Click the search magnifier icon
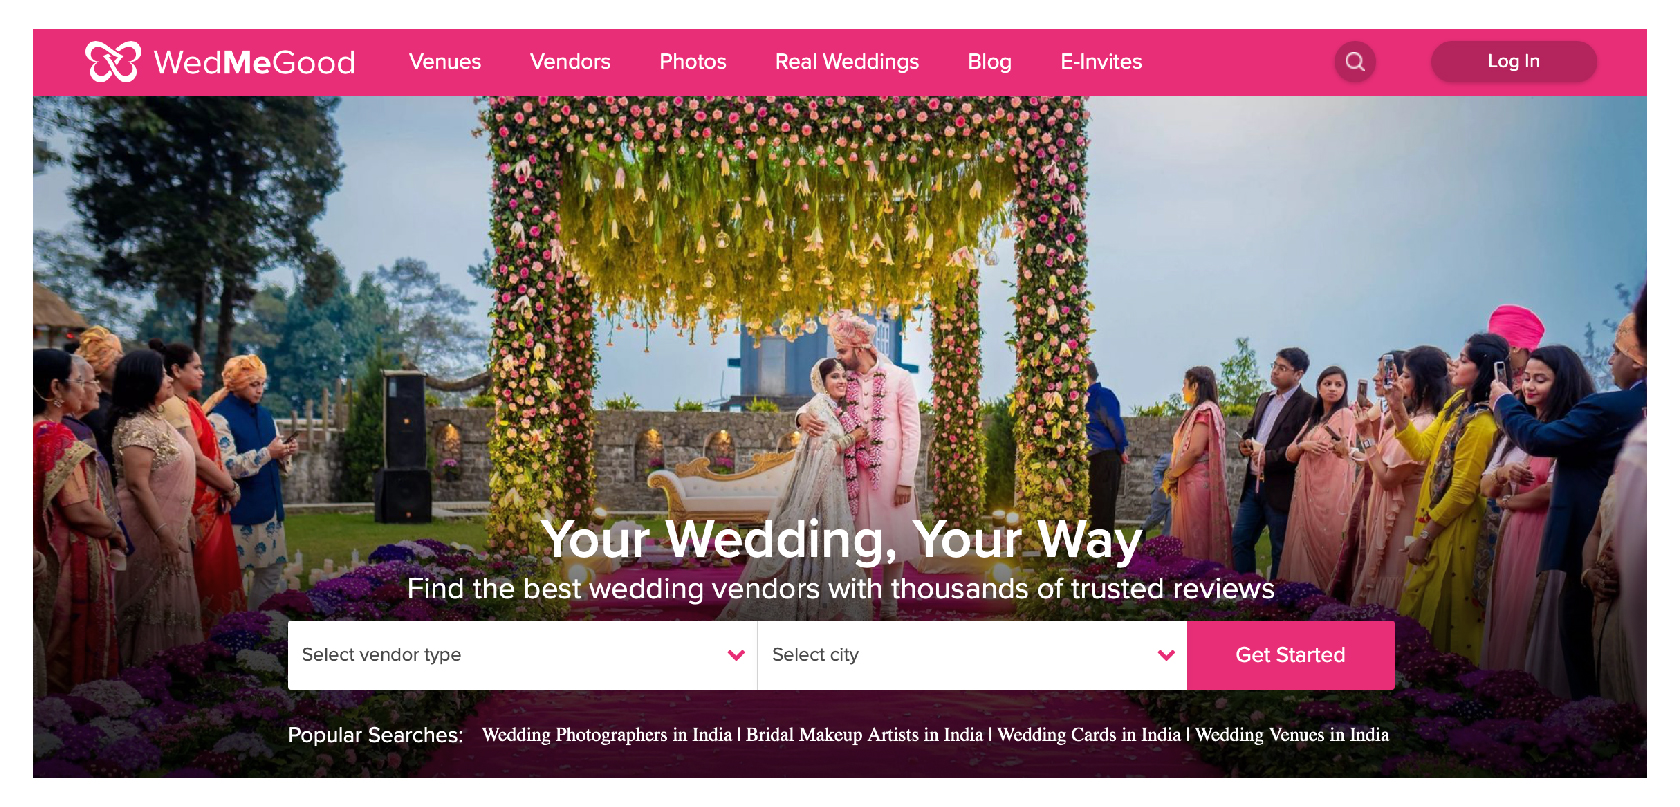This screenshot has height=807, width=1680. click(1355, 62)
